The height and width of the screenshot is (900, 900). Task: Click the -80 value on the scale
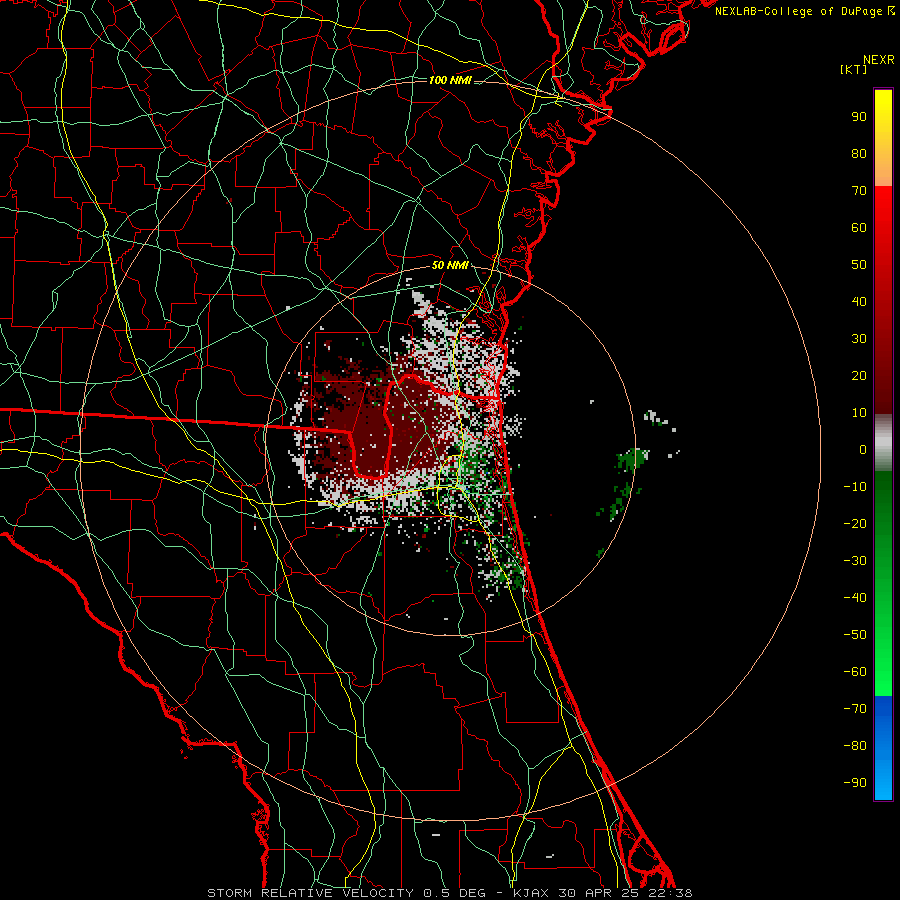[855, 746]
